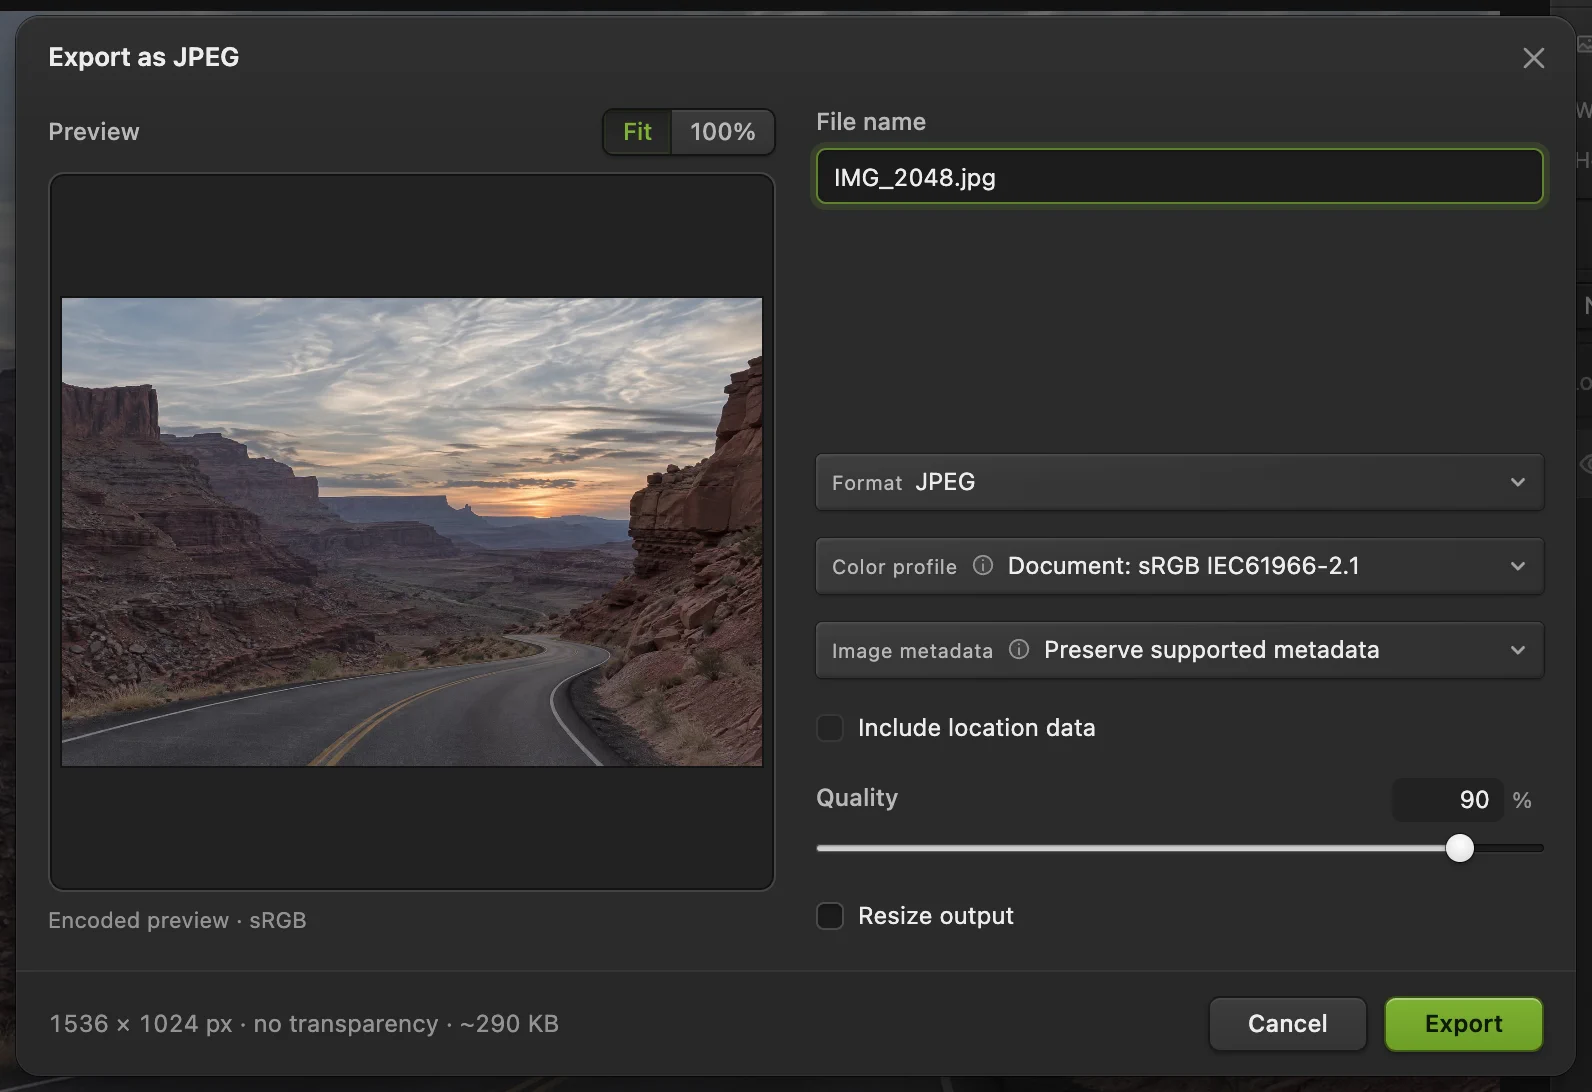The width and height of the screenshot is (1592, 1092).
Task: Open the Color profile dropdown
Action: (x=1180, y=566)
